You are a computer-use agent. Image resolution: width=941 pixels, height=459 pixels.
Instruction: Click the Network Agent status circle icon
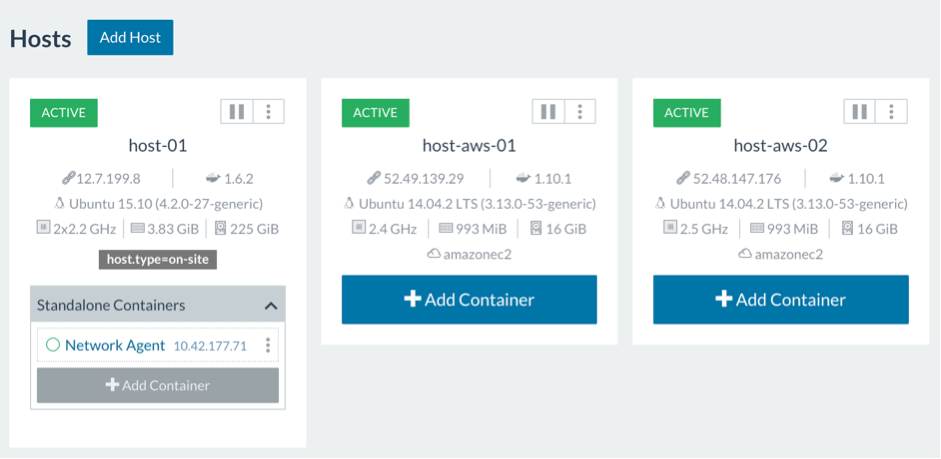(53, 345)
